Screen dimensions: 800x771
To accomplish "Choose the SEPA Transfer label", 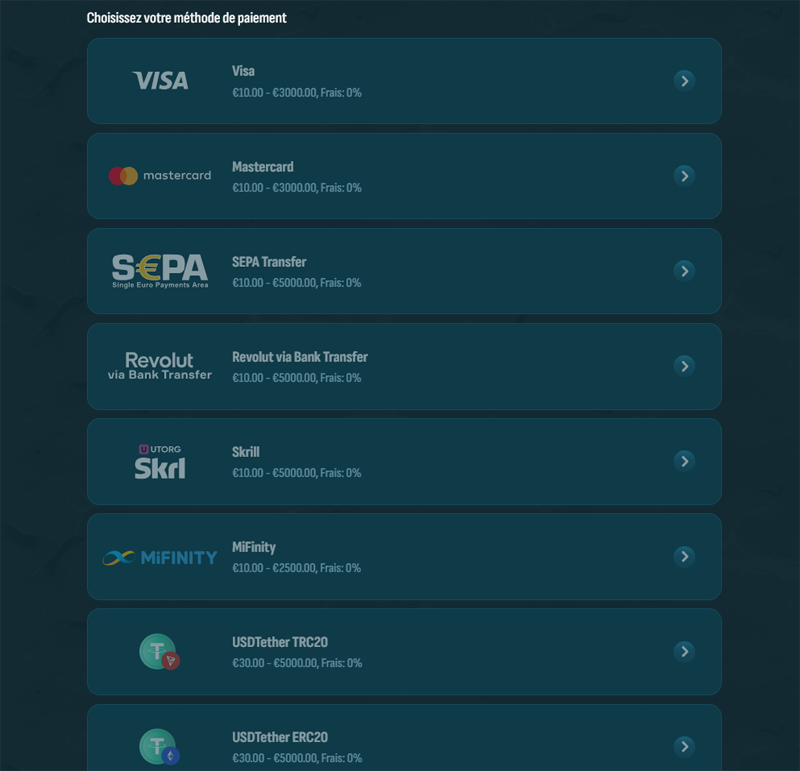I will click(269, 262).
